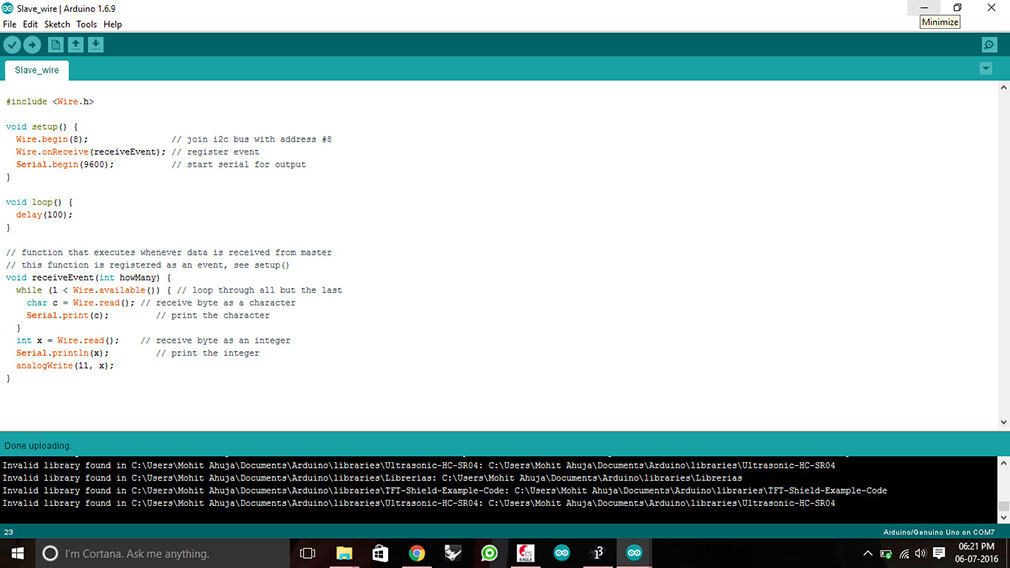Open a sketch using the up-arrow icon

(x=75, y=44)
